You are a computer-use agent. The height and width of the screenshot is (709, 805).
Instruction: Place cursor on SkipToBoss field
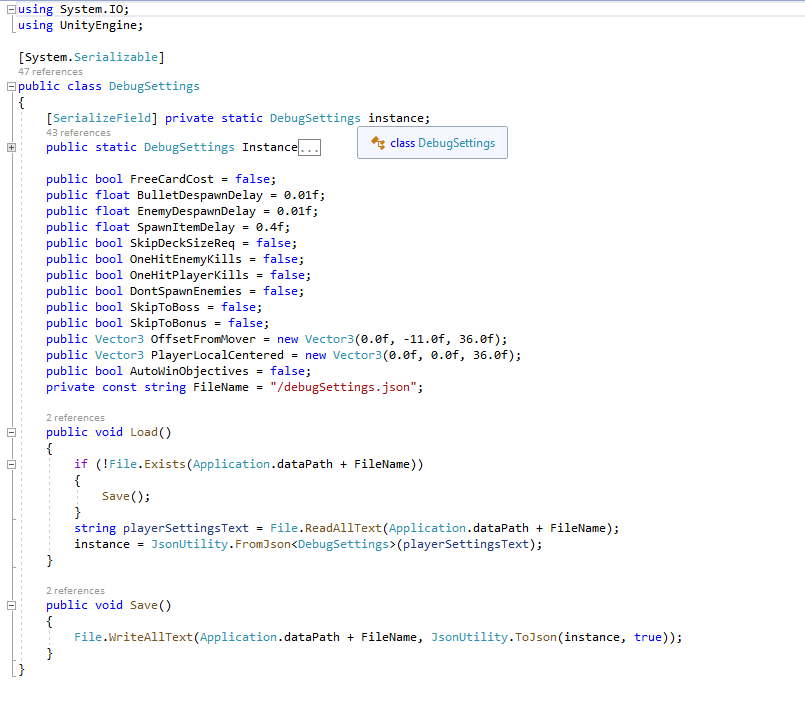[x=165, y=307]
